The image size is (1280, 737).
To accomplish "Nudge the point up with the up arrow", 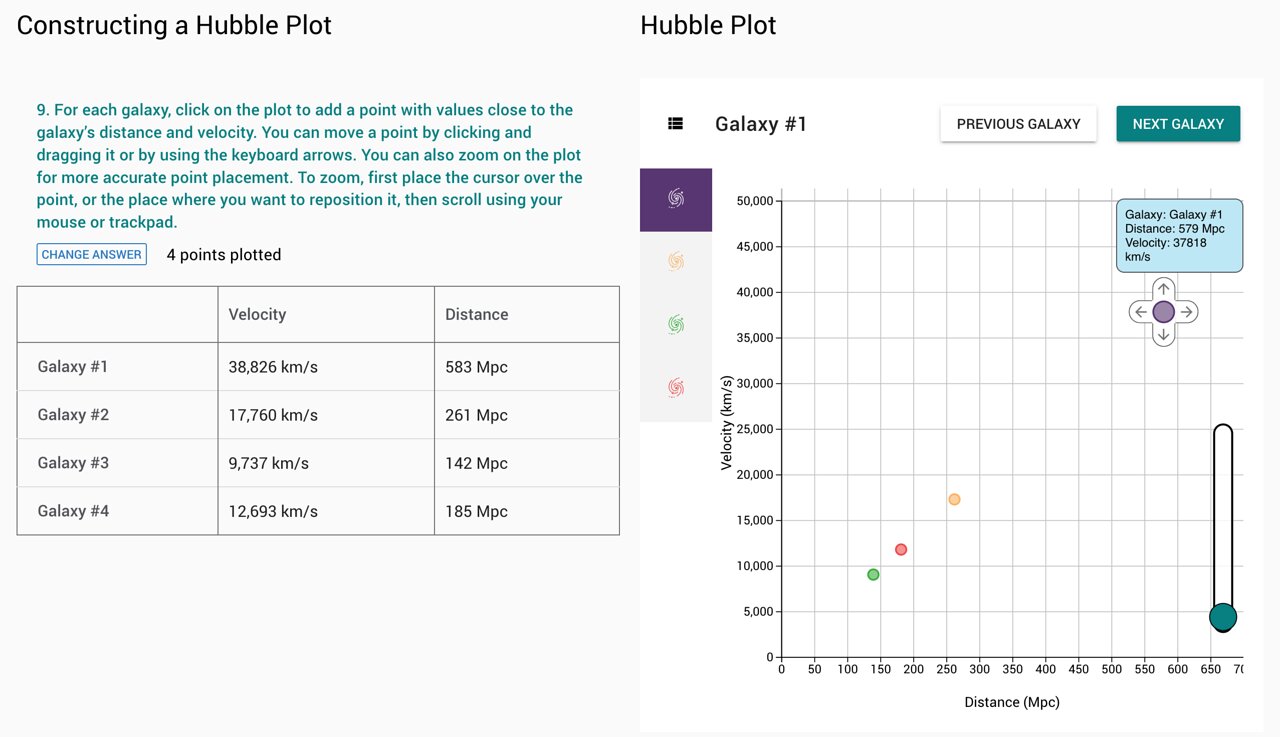I will (1163, 289).
